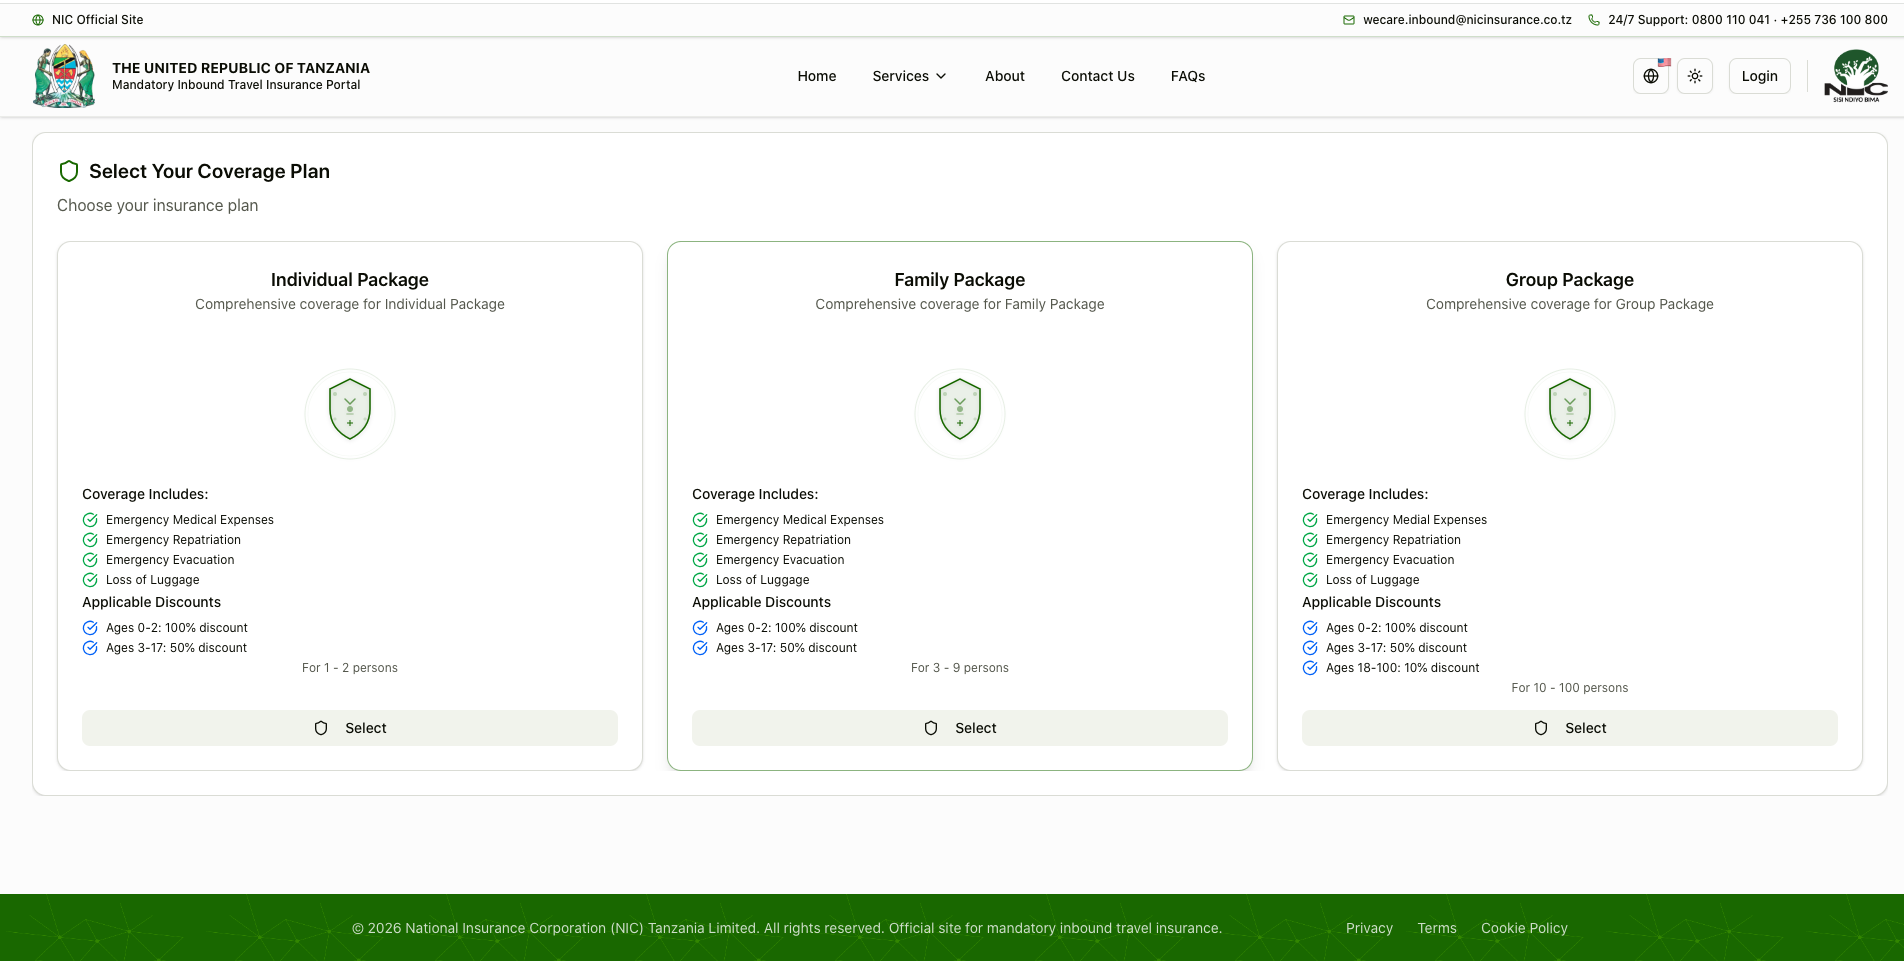This screenshot has height=961, width=1904.
Task: Click 'For 1 - 2 persons' text
Action: [x=350, y=668]
